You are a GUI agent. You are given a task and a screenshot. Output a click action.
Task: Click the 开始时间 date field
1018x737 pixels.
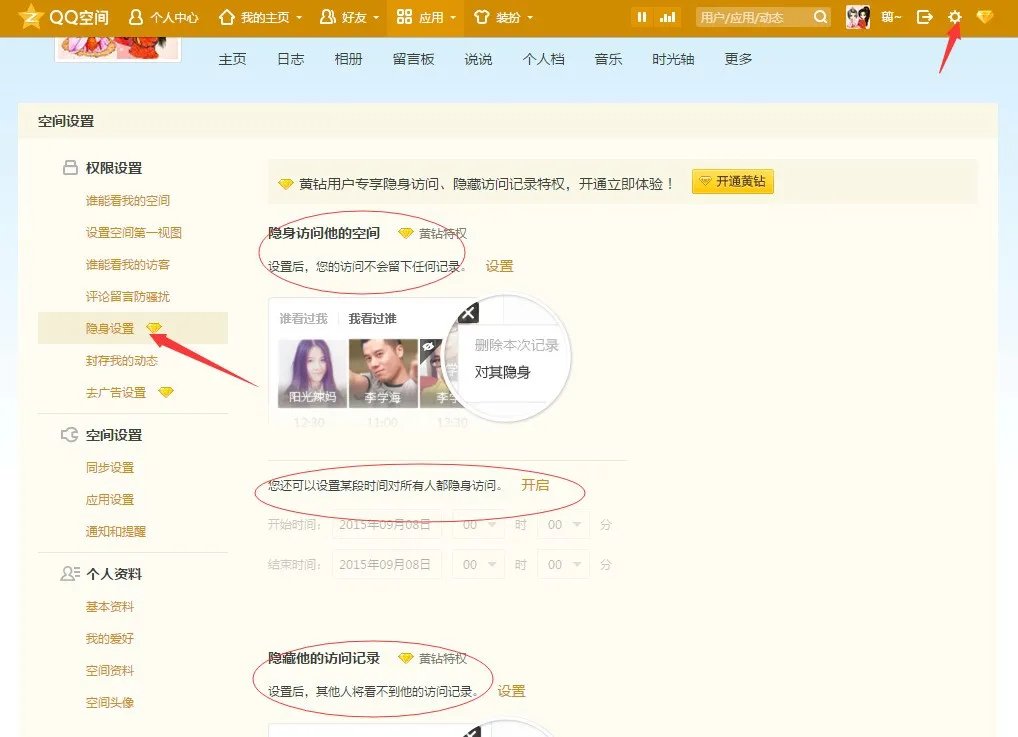(386, 525)
